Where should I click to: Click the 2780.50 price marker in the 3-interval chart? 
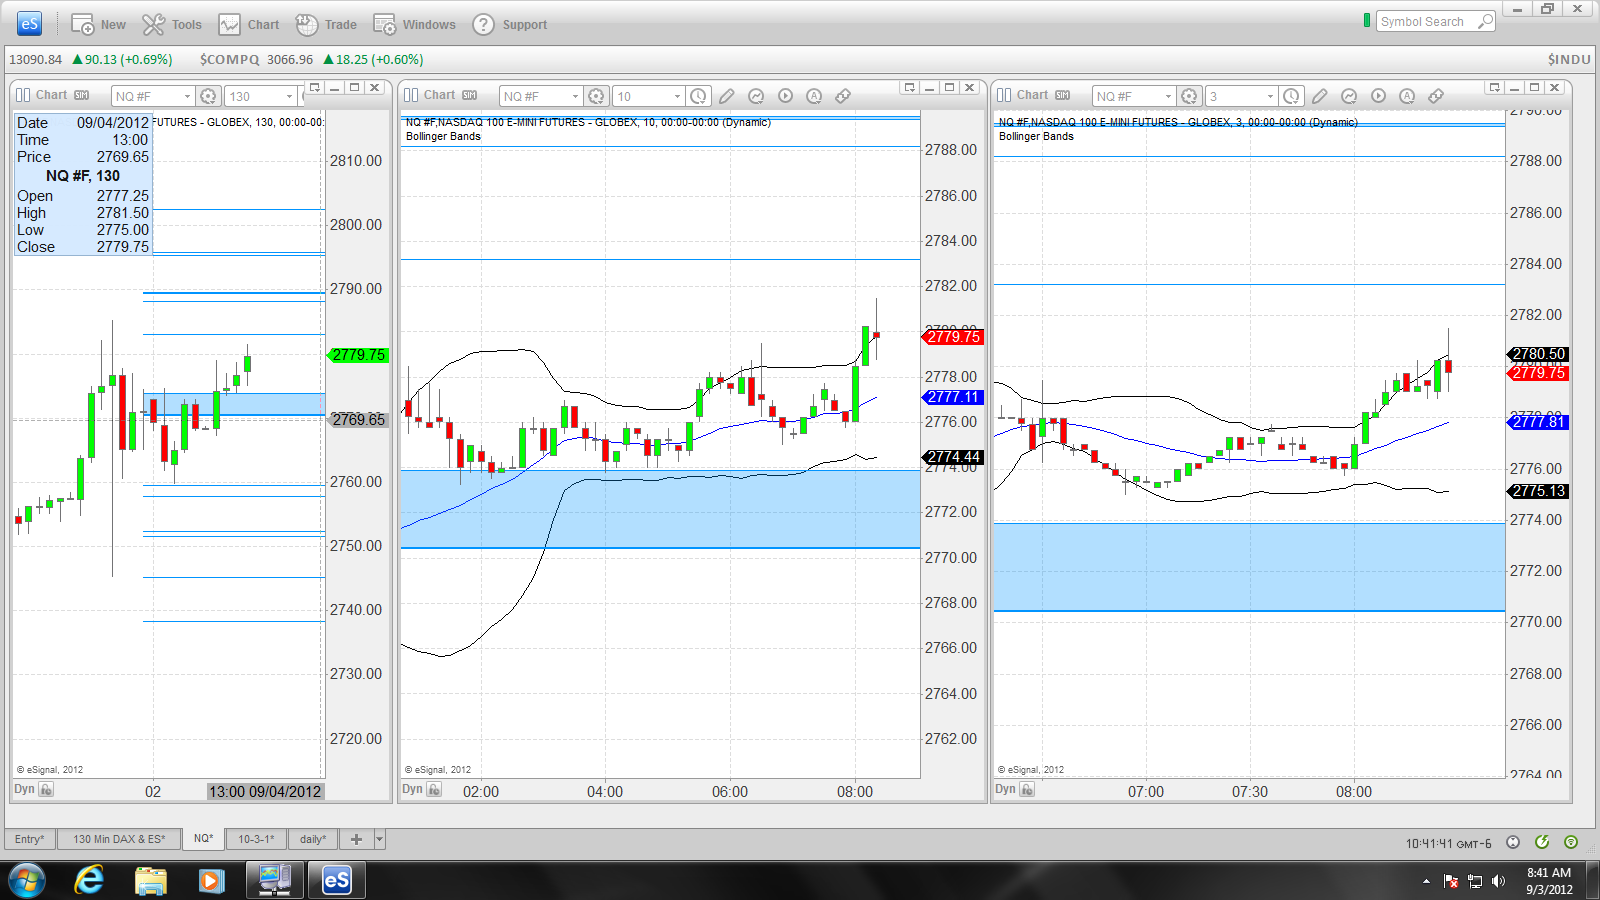[x=1538, y=354]
